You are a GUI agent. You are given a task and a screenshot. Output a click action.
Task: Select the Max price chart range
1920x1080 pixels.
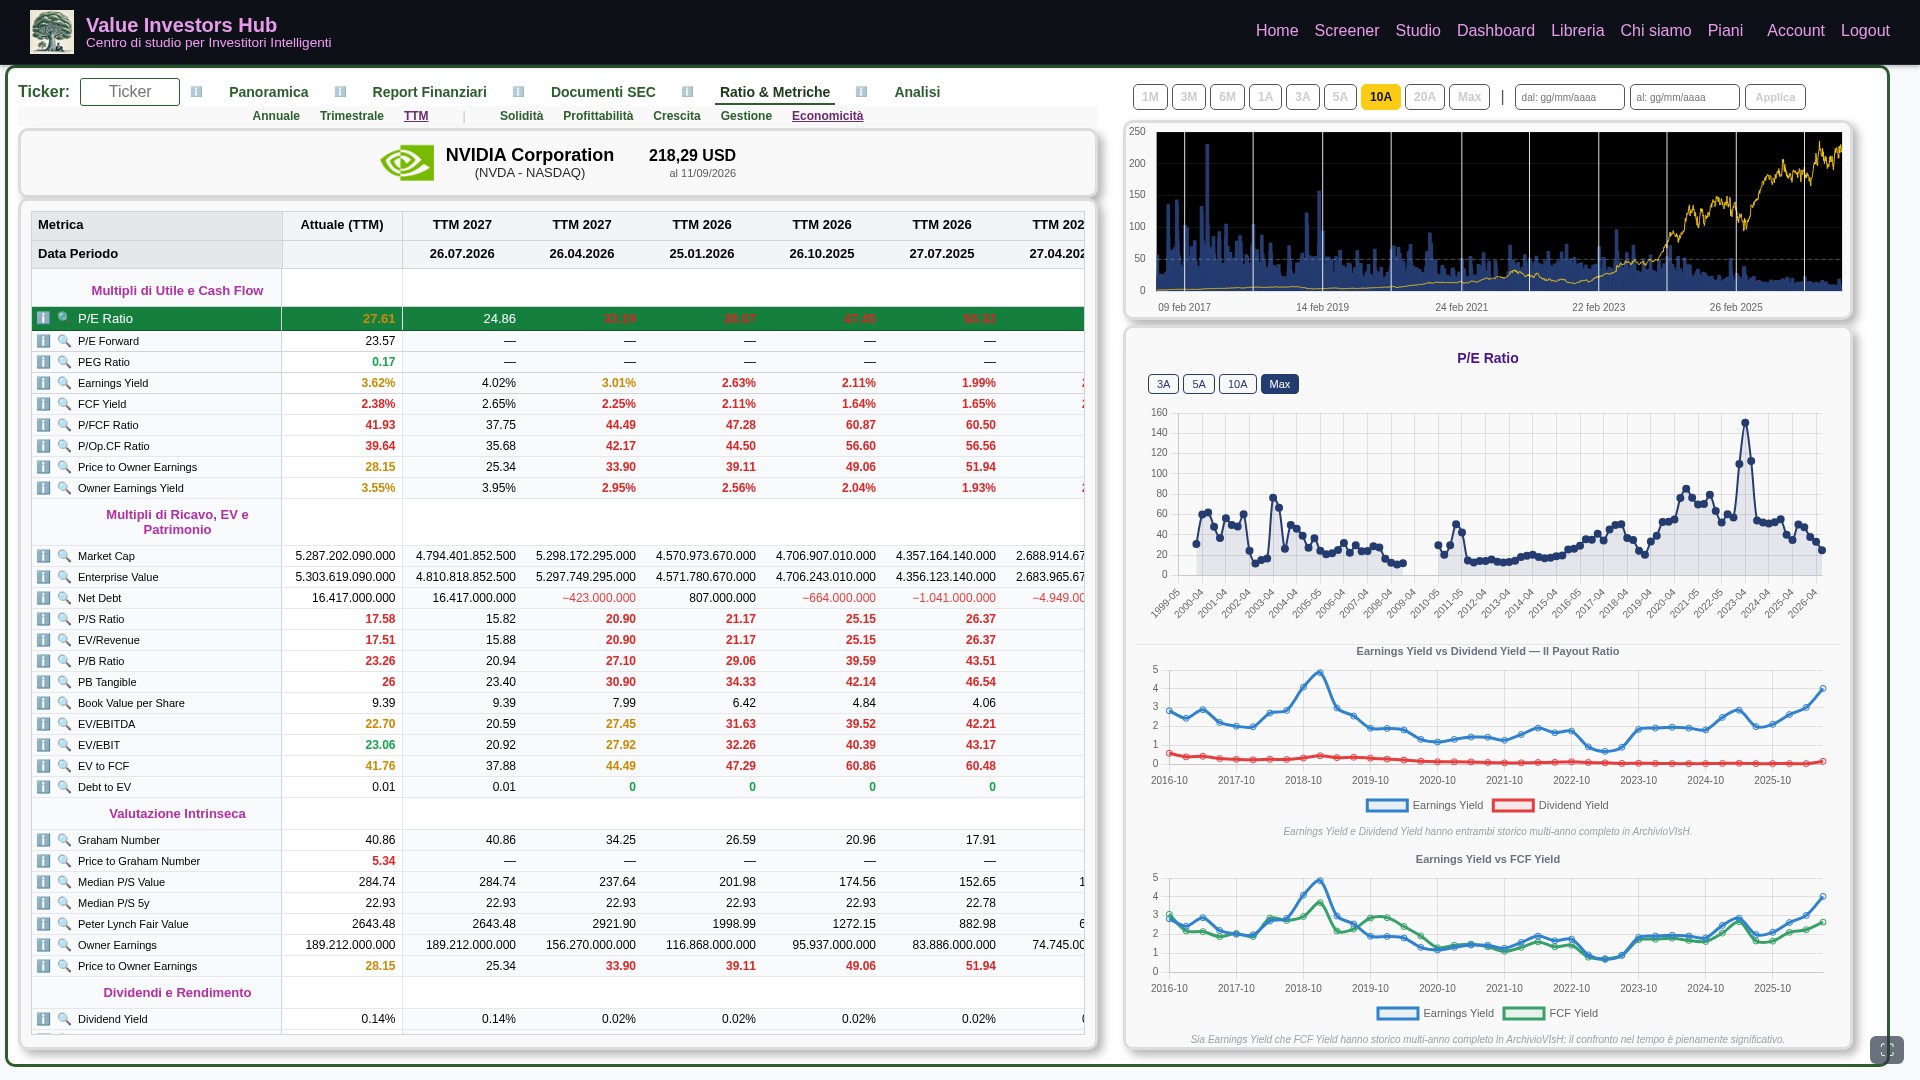[1469, 97]
